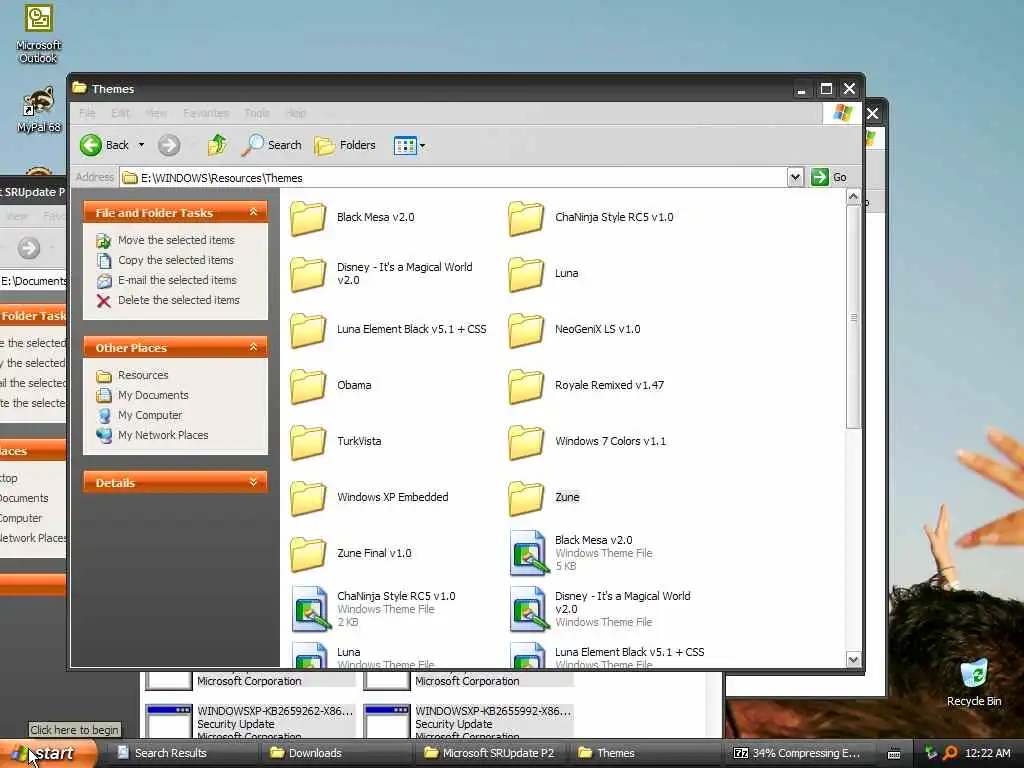Image resolution: width=1024 pixels, height=768 pixels.
Task: Select WINDOWSXP-KB2655992 update in background window
Action: pyautogui.click(x=468, y=722)
